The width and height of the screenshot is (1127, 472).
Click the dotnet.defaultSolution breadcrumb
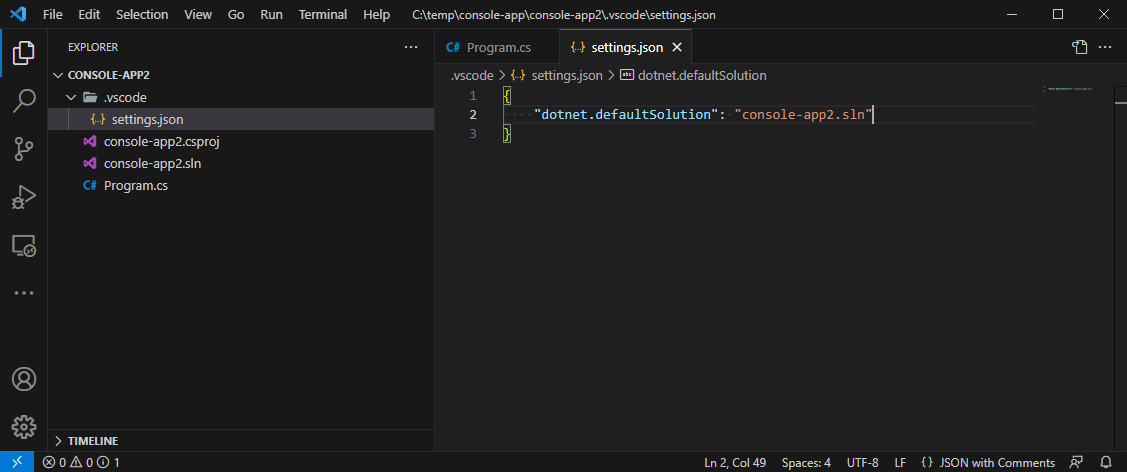693,75
